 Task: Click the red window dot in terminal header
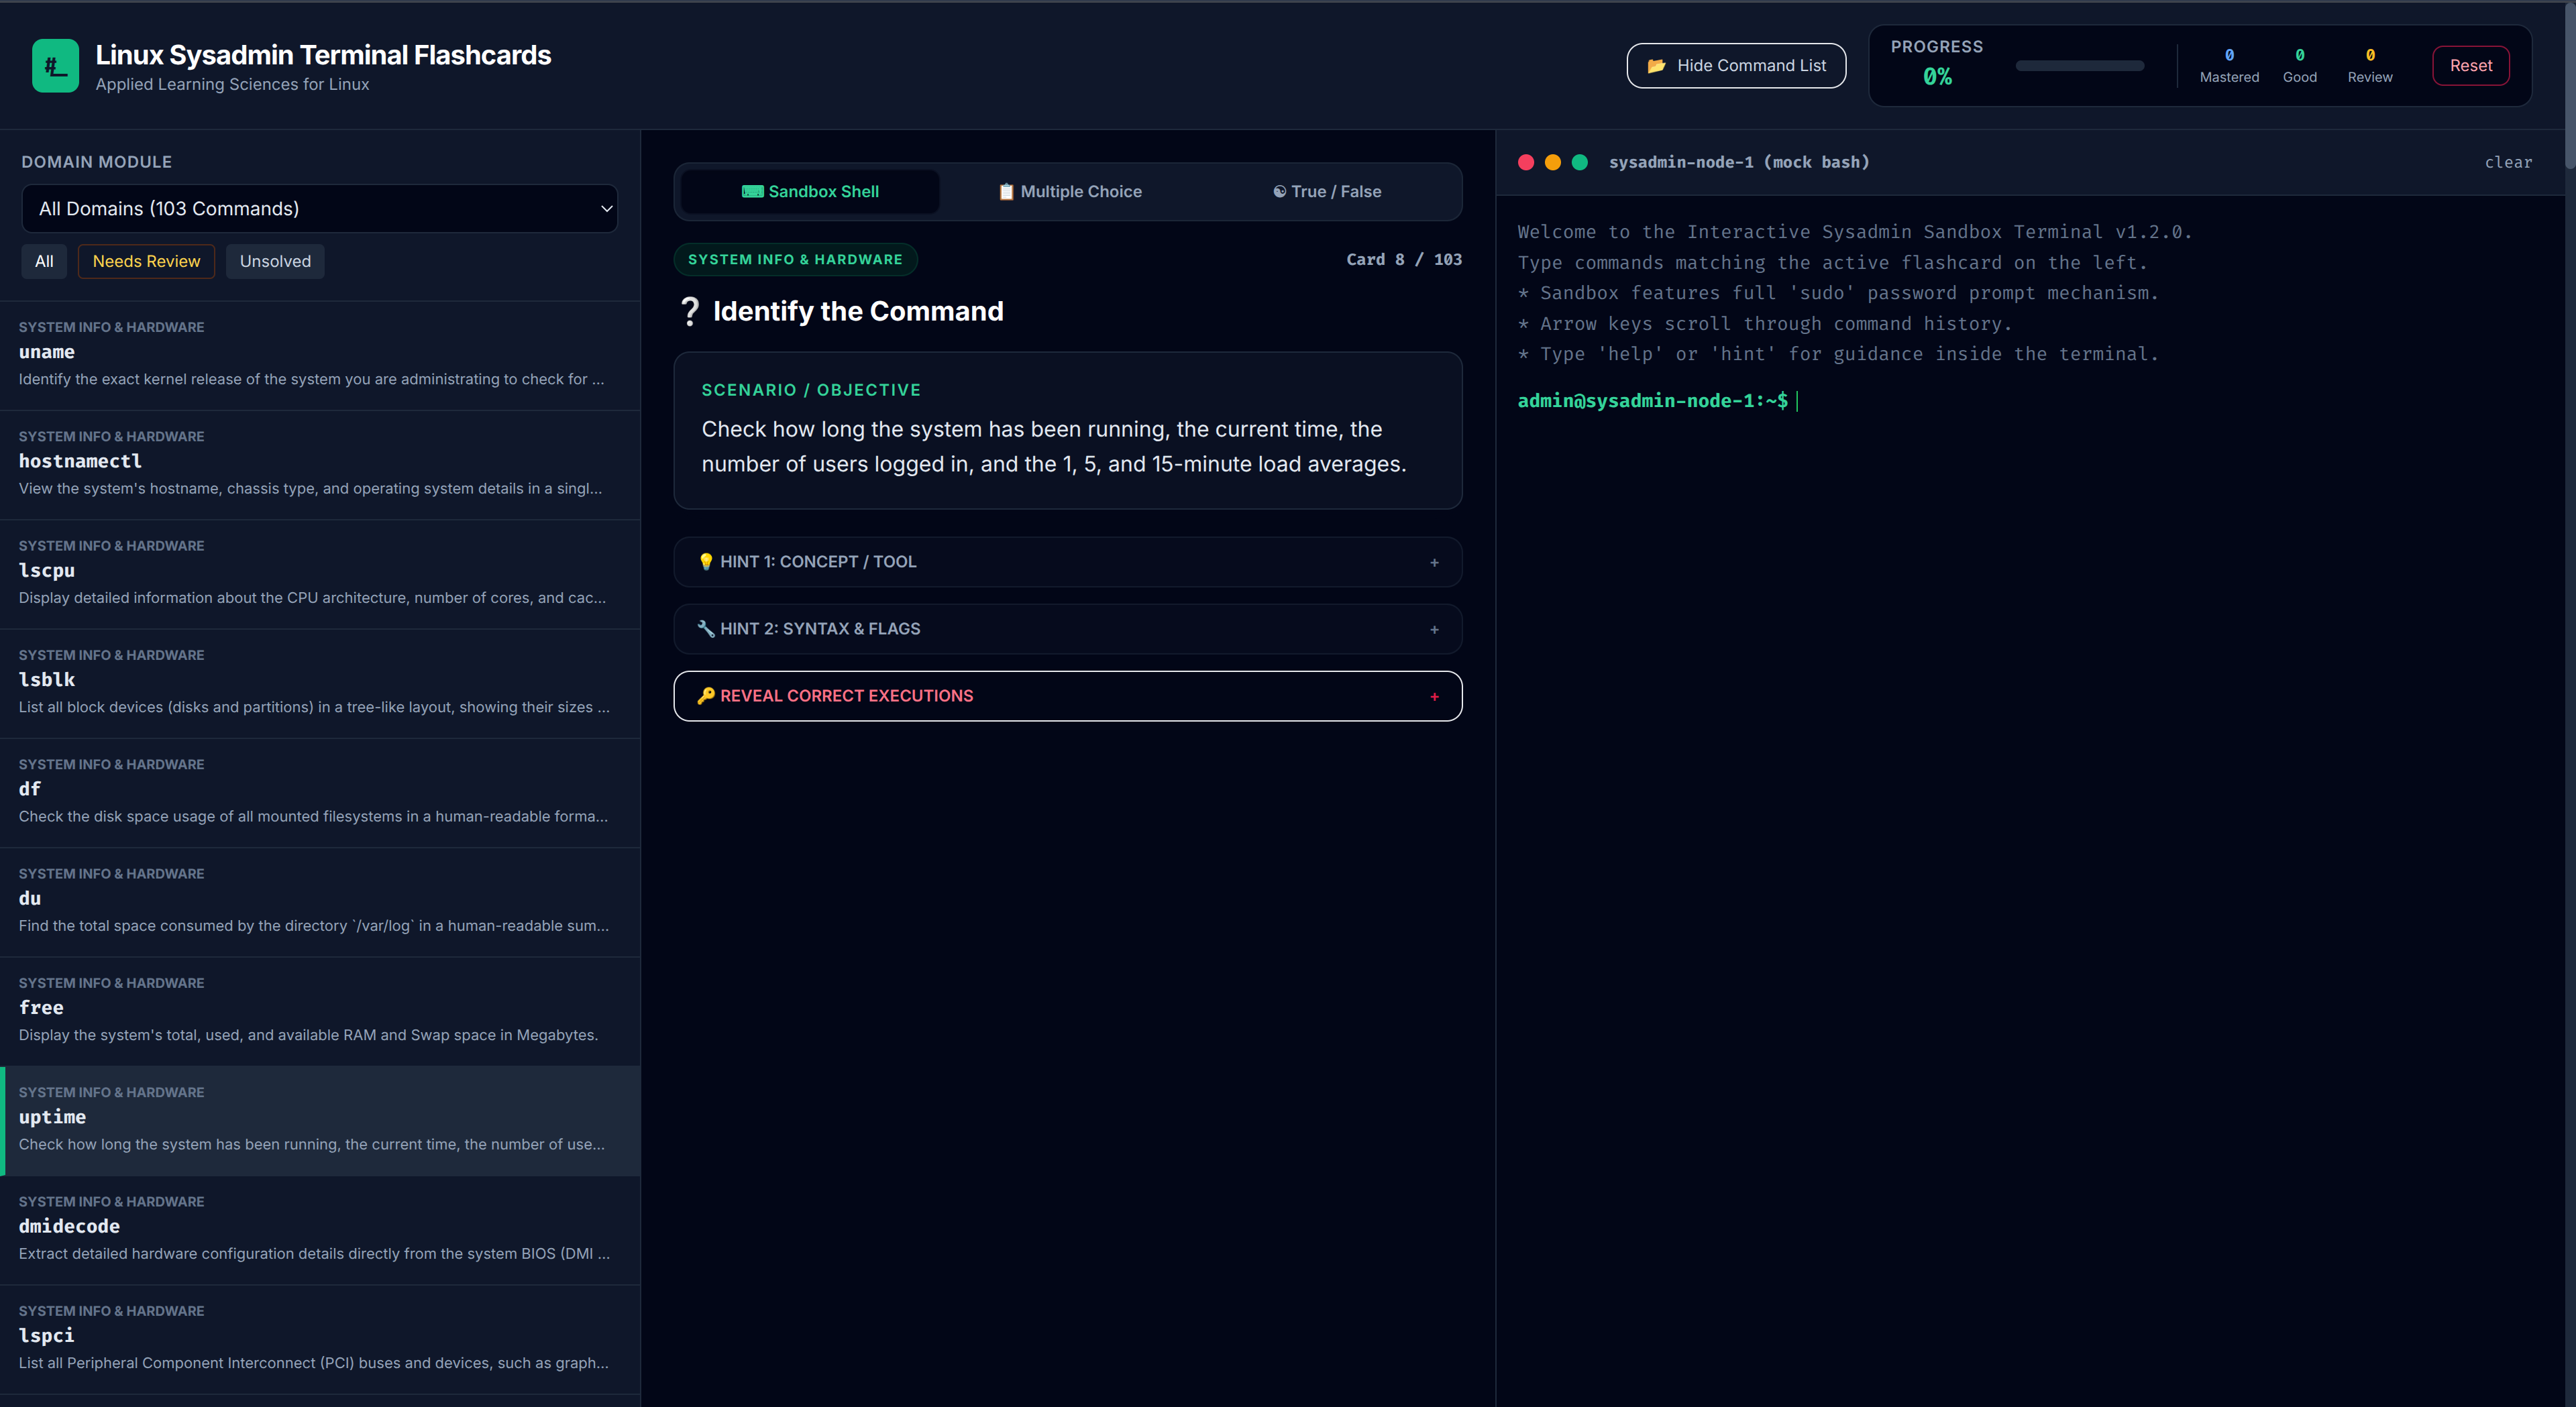pyautogui.click(x=1526, y=163)
